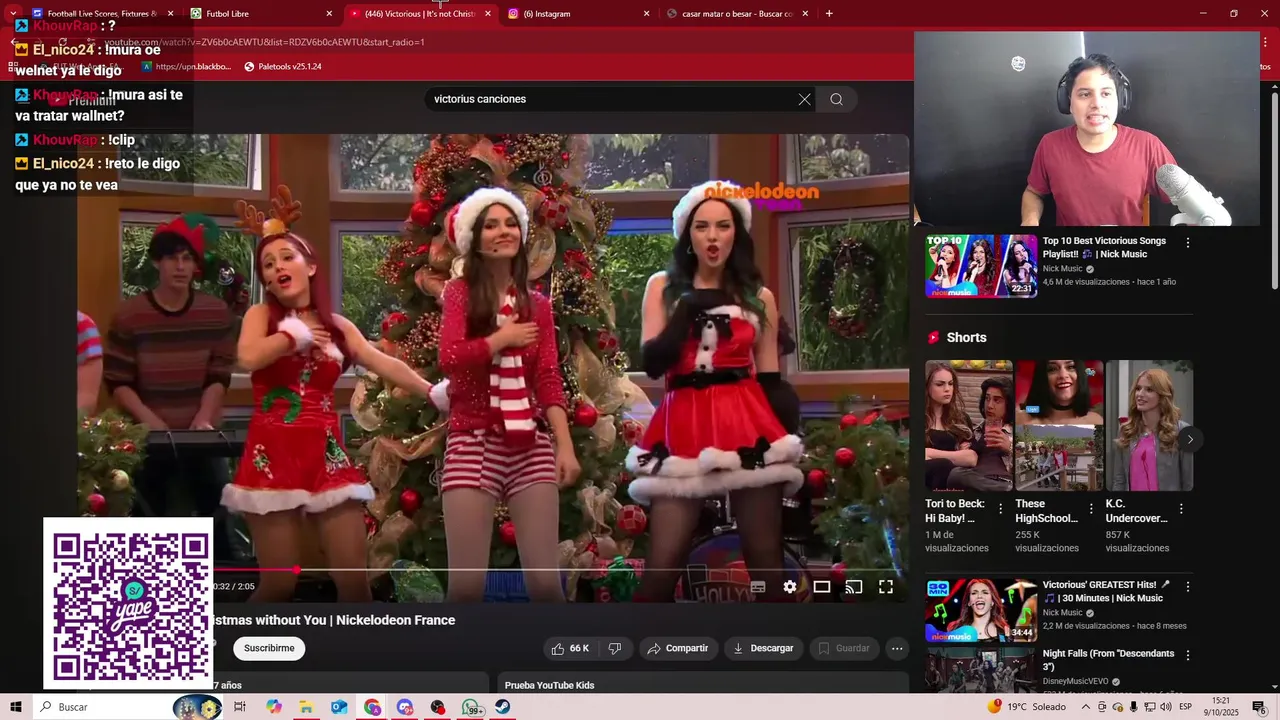Open the Night Falls video thumbnail
Image resolution: width=1280 pixels, height=720 pixels.
981,670
